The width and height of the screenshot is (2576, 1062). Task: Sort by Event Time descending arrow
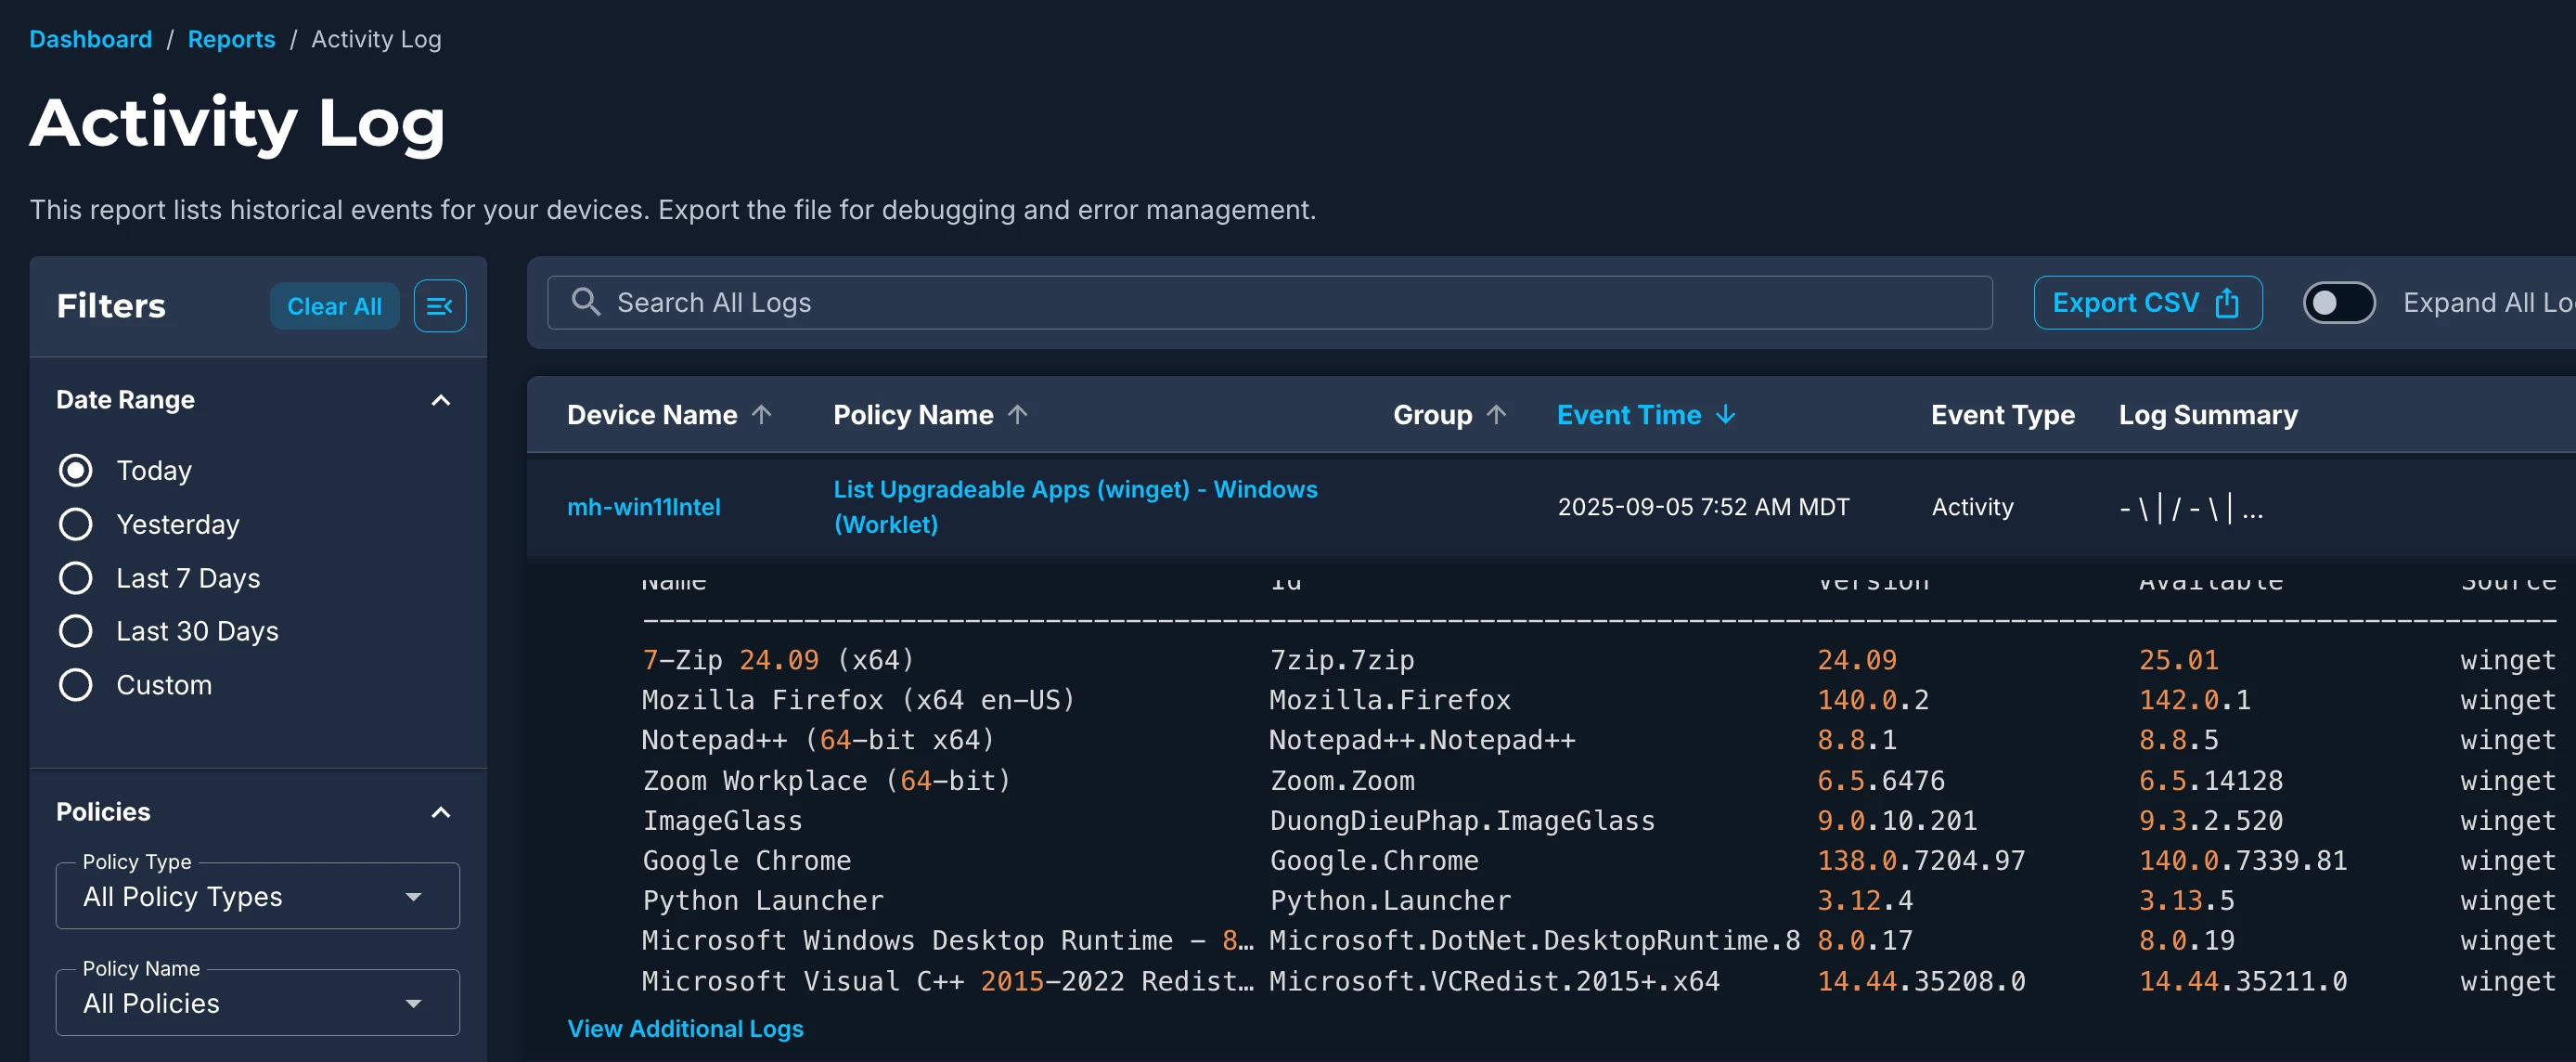[x=1725, y=414]
